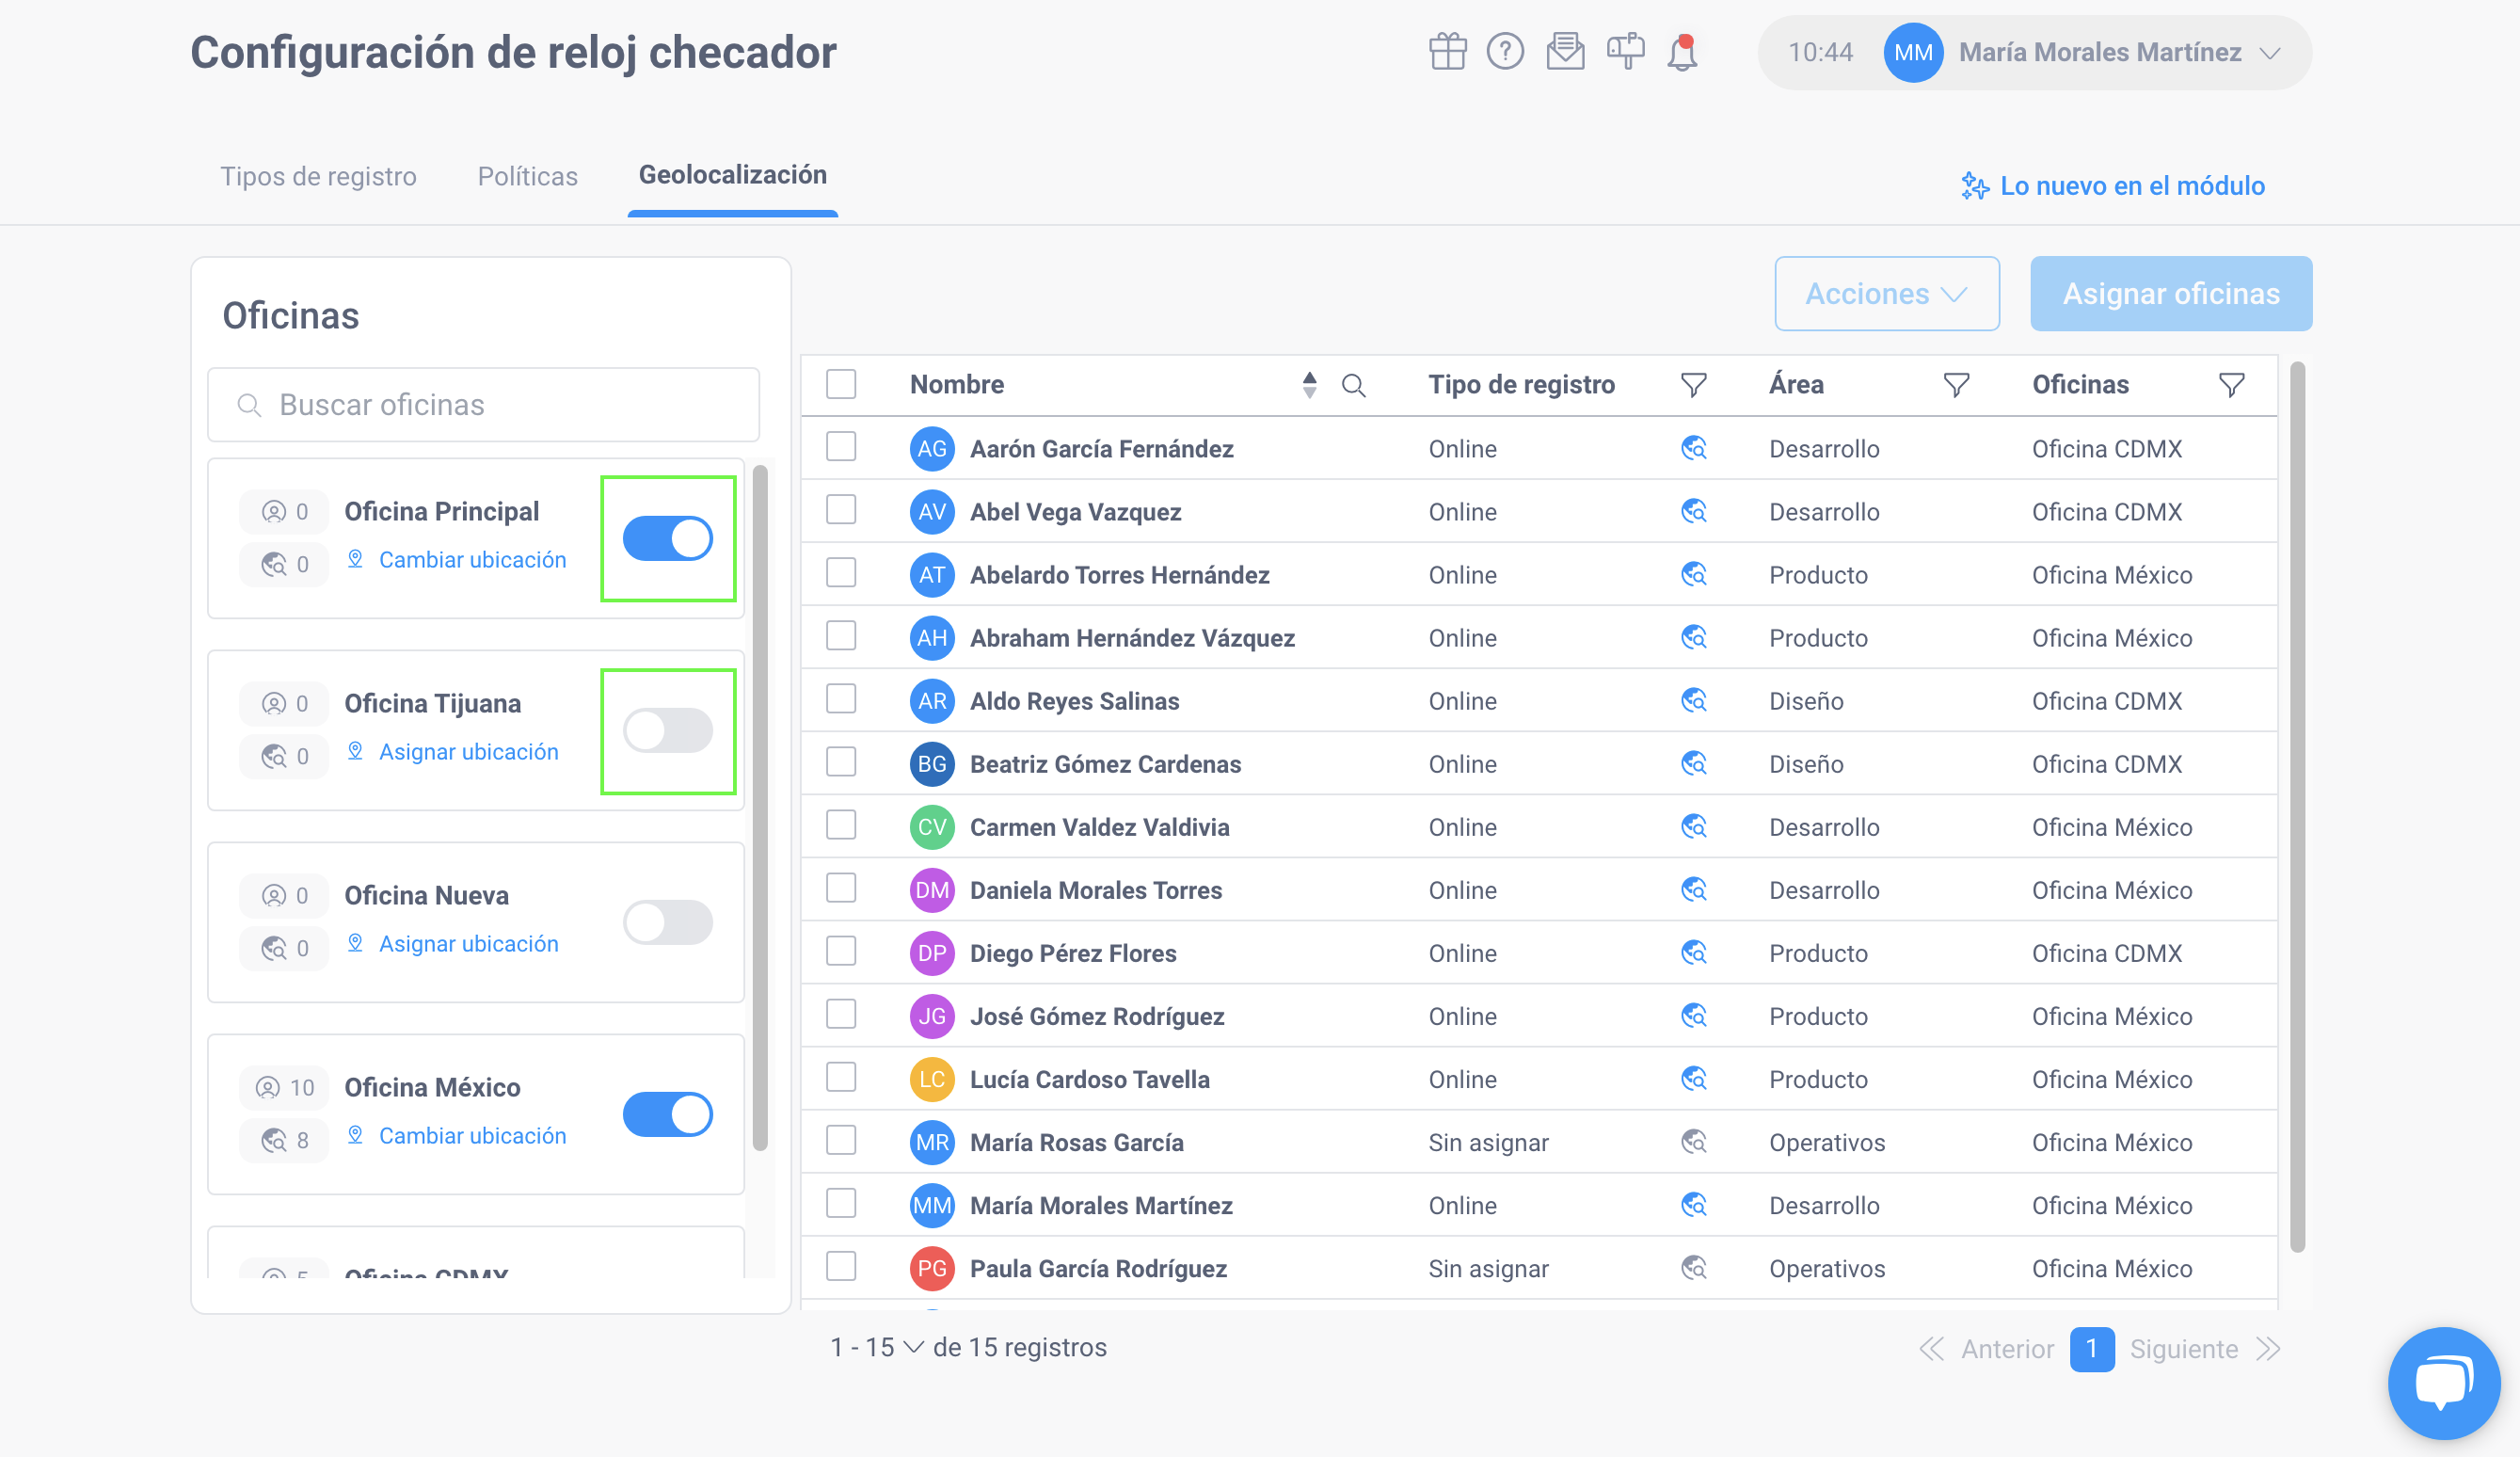
Task: Click the Nombre column header
Action: point(956,384)
